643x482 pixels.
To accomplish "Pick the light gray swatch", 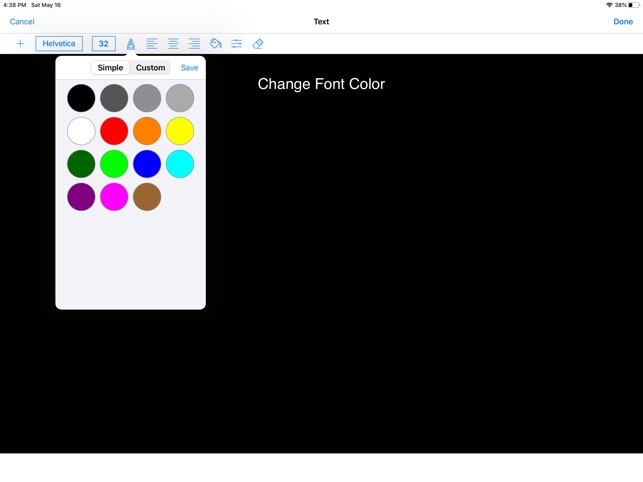I will point(180,98).
